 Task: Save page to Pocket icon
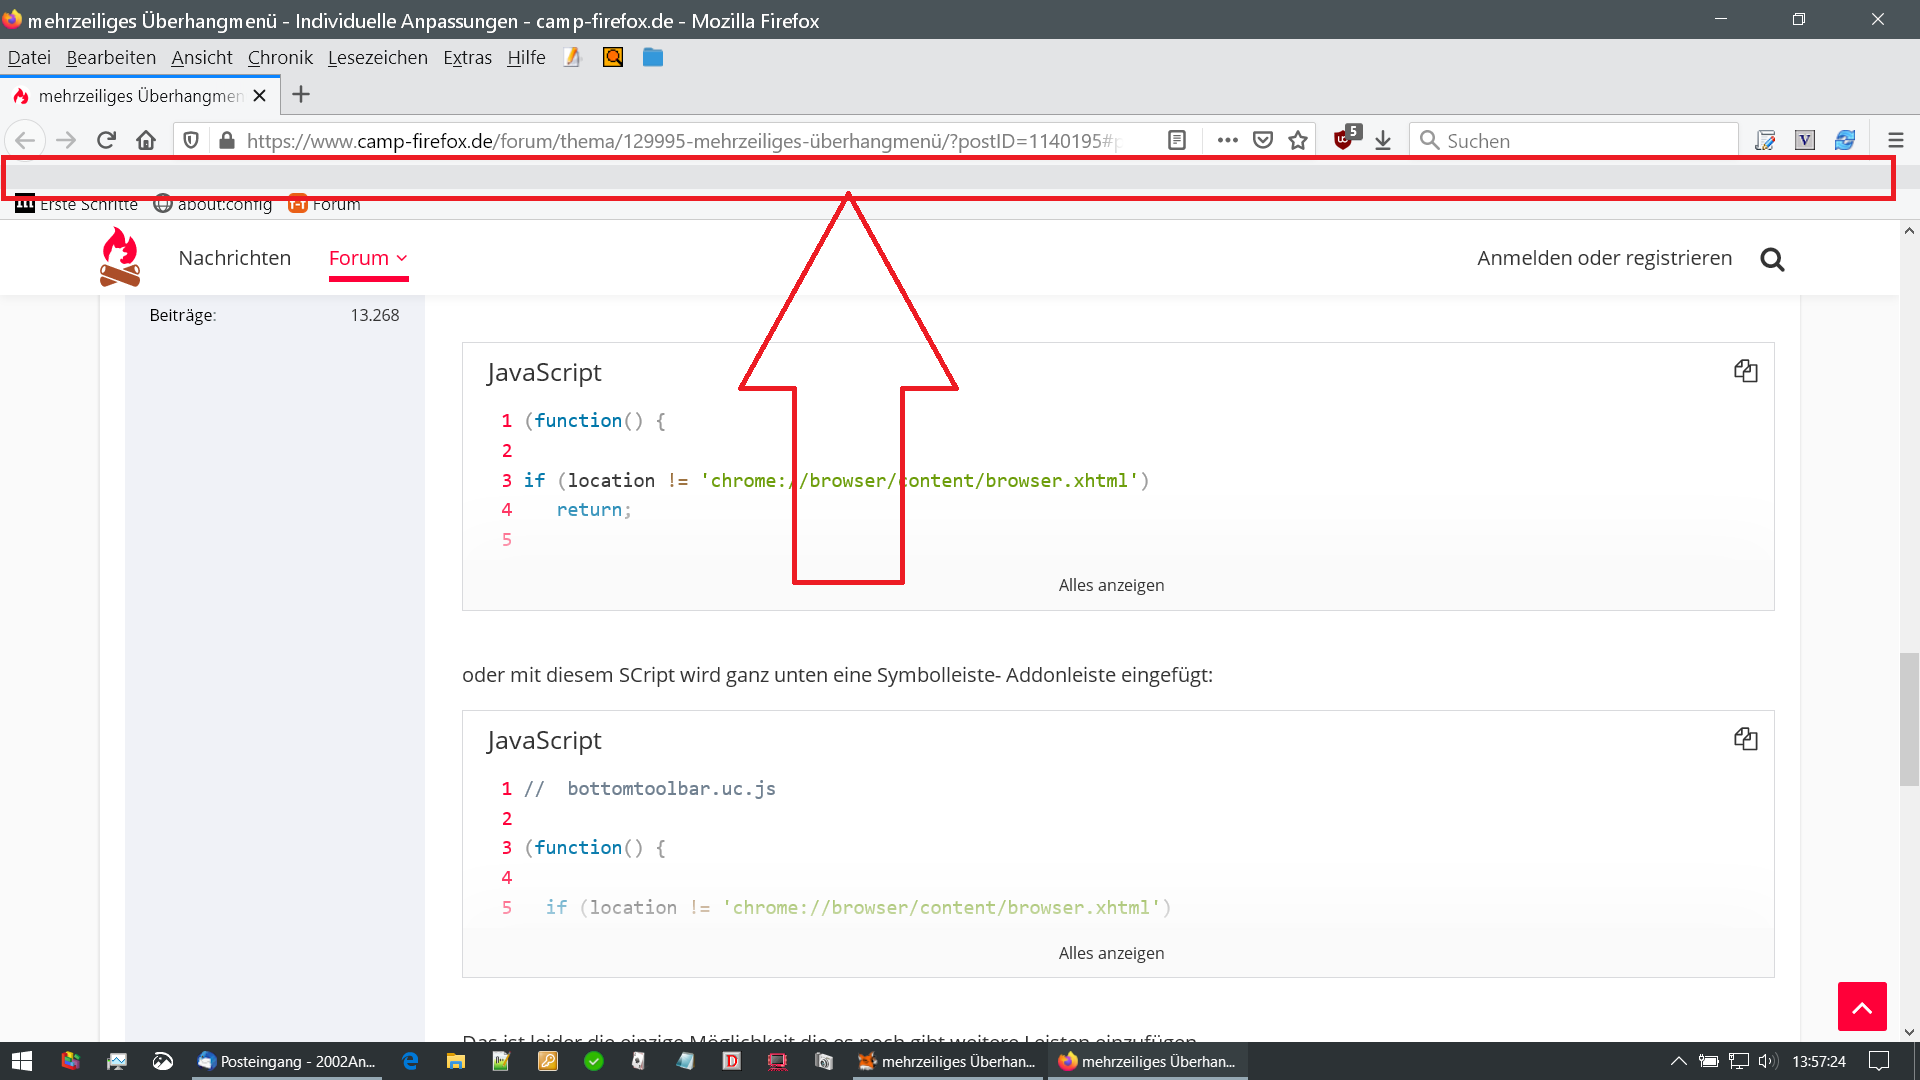[1263, 140]
